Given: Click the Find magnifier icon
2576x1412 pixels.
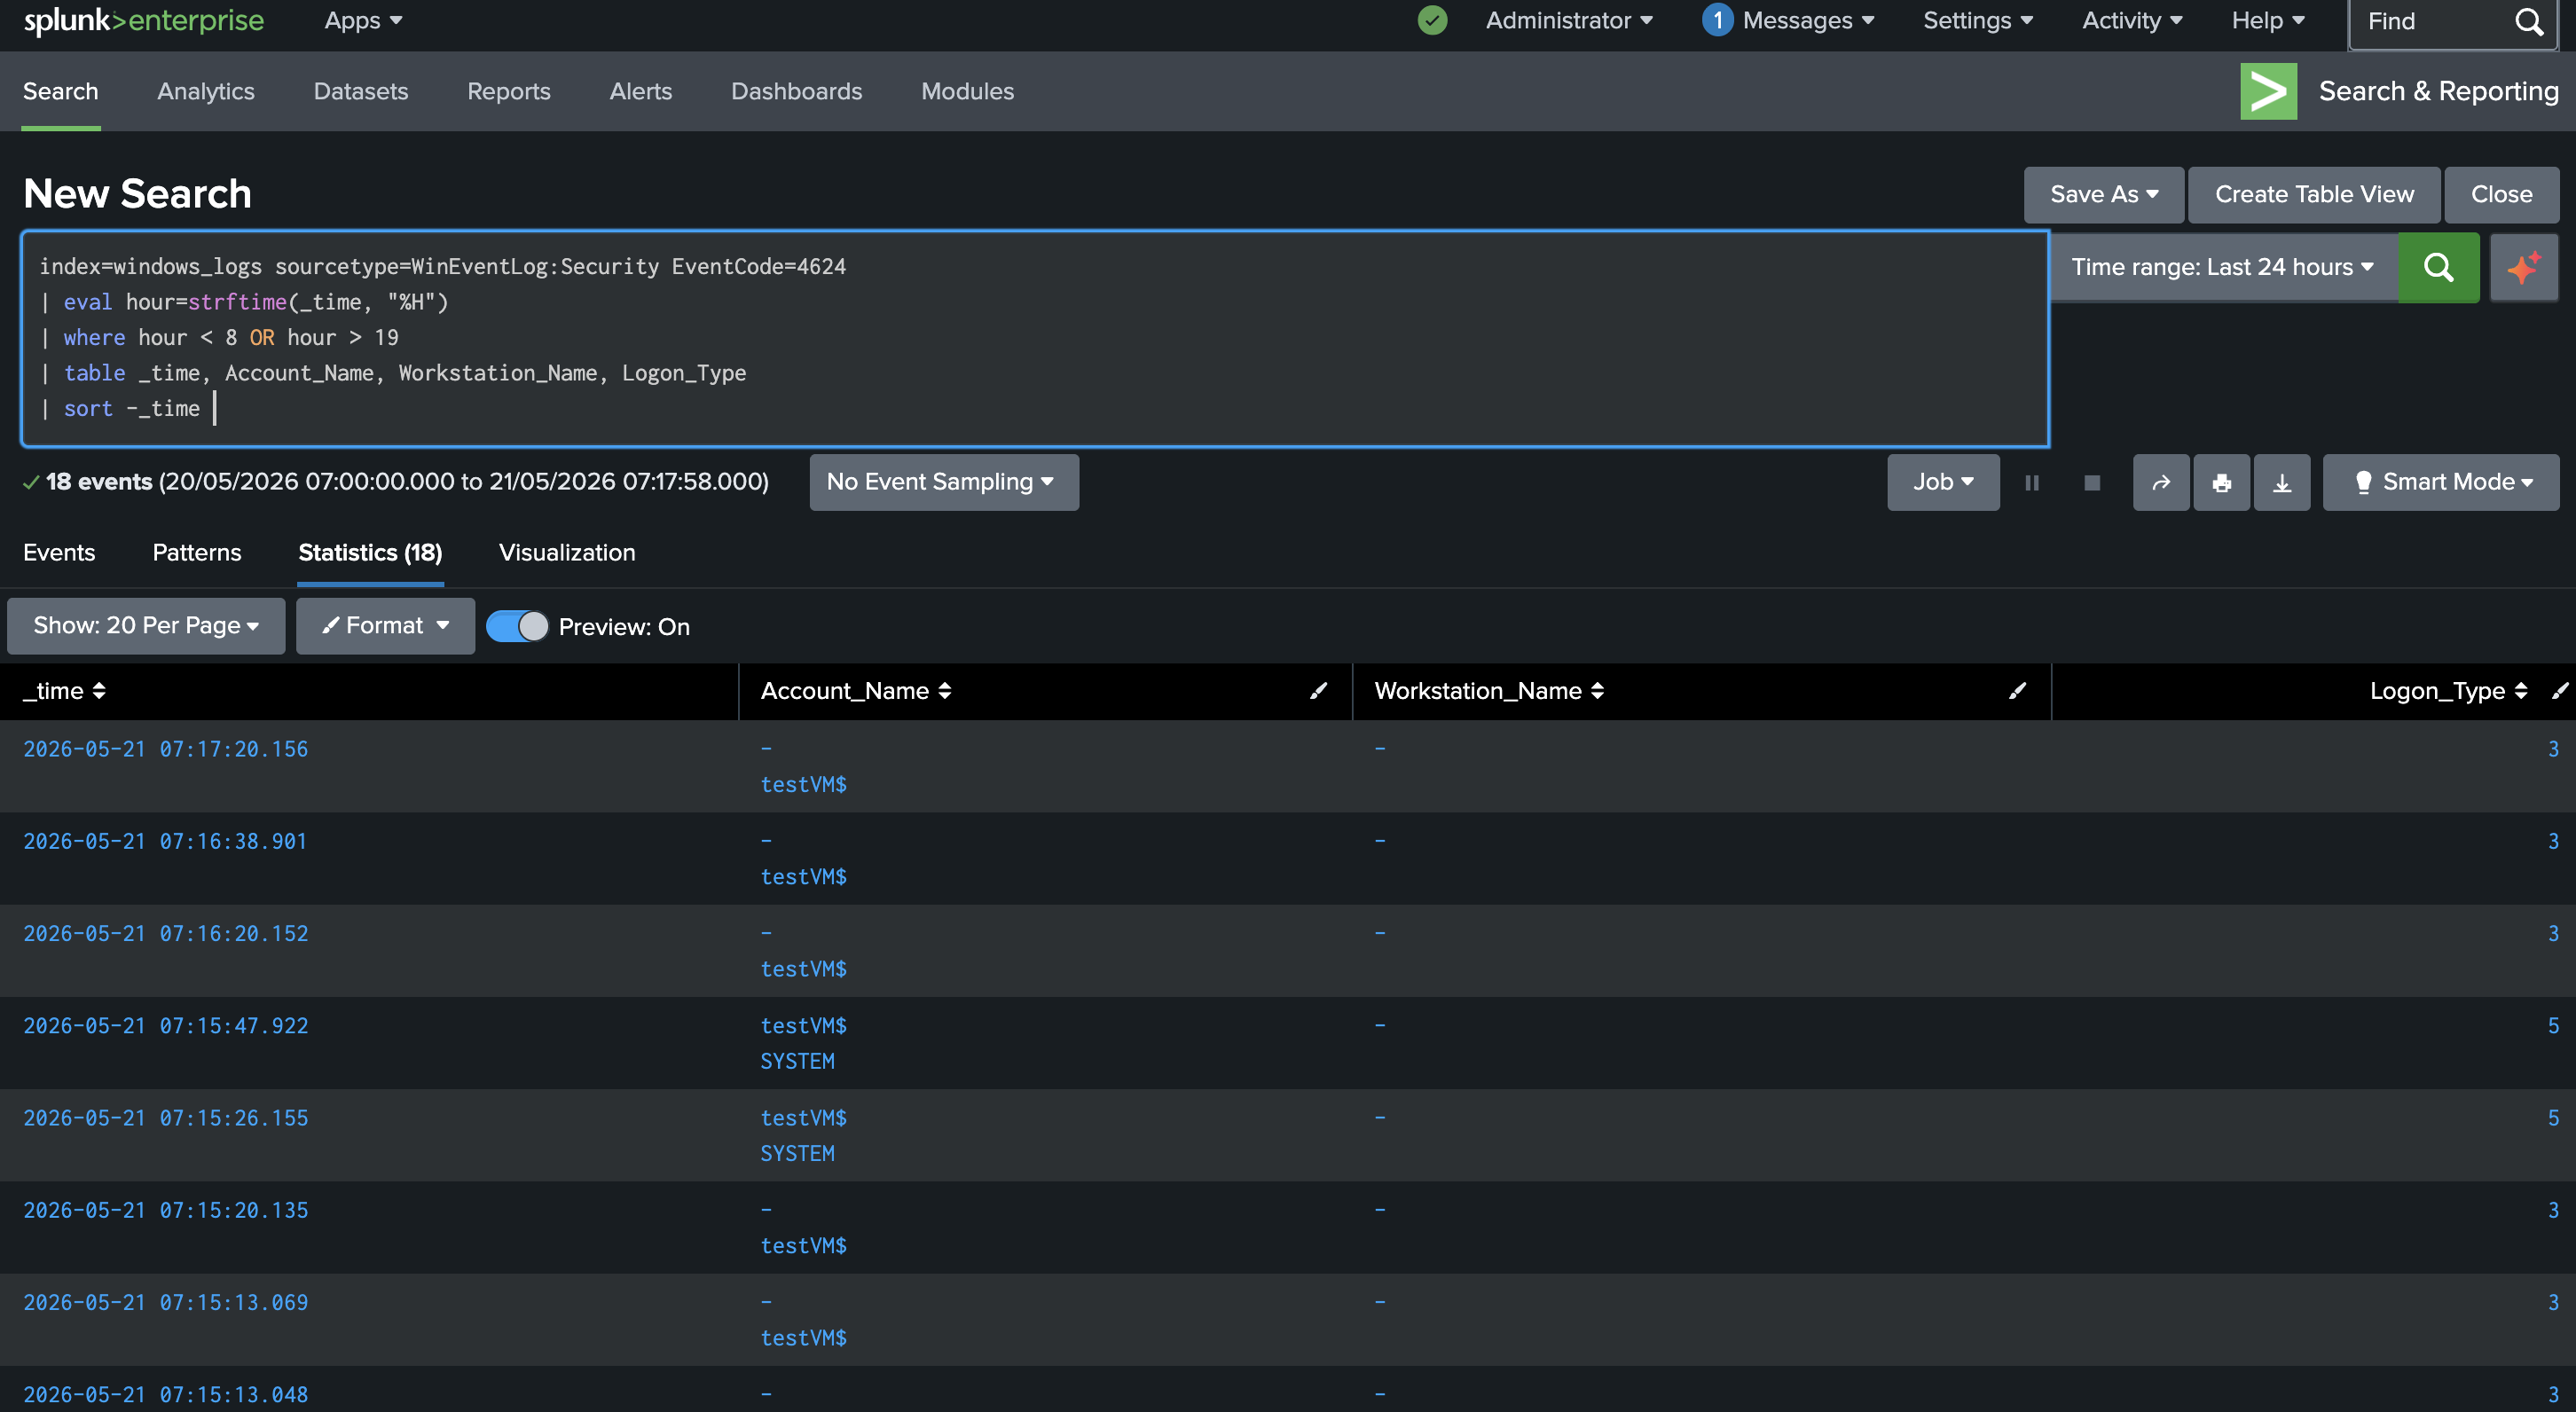Looking at the screenshot, I should coord(2528,21).
